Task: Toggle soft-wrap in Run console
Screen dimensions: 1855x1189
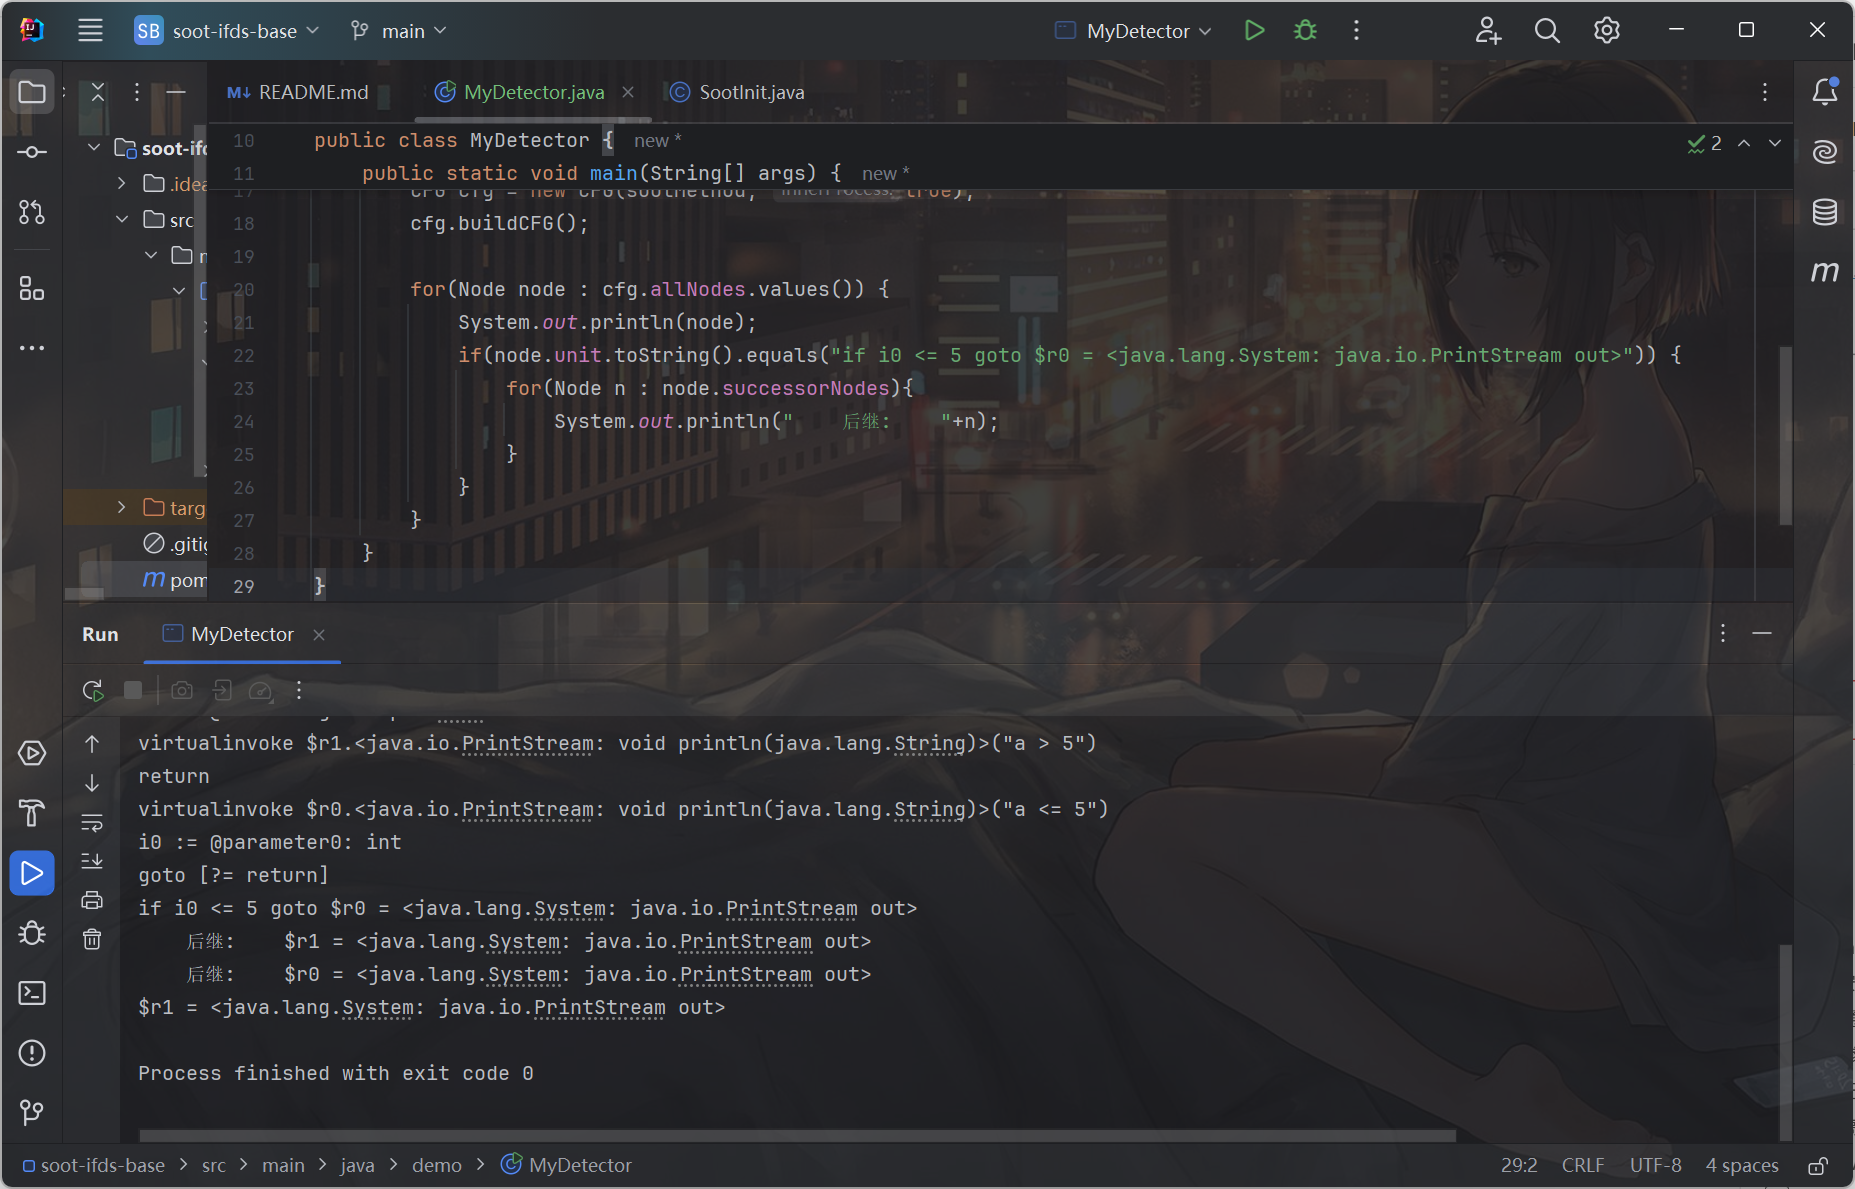Action: tap(92, 823)
